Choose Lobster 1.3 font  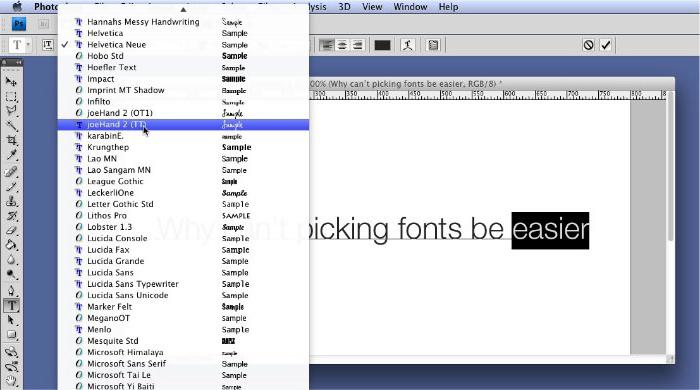pos(183,227)
